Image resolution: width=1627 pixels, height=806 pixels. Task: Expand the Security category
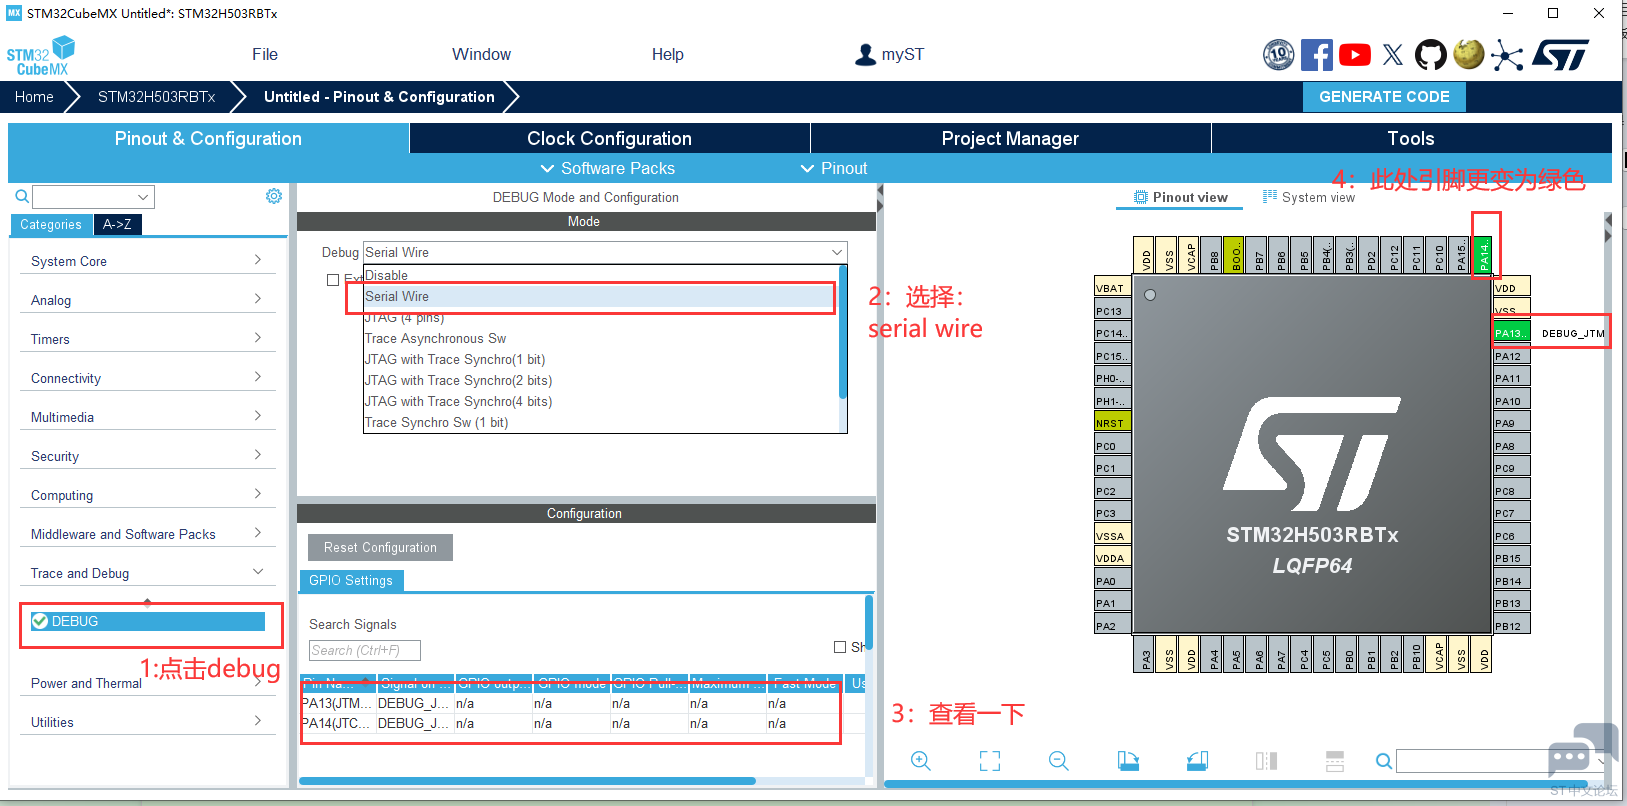147,456
